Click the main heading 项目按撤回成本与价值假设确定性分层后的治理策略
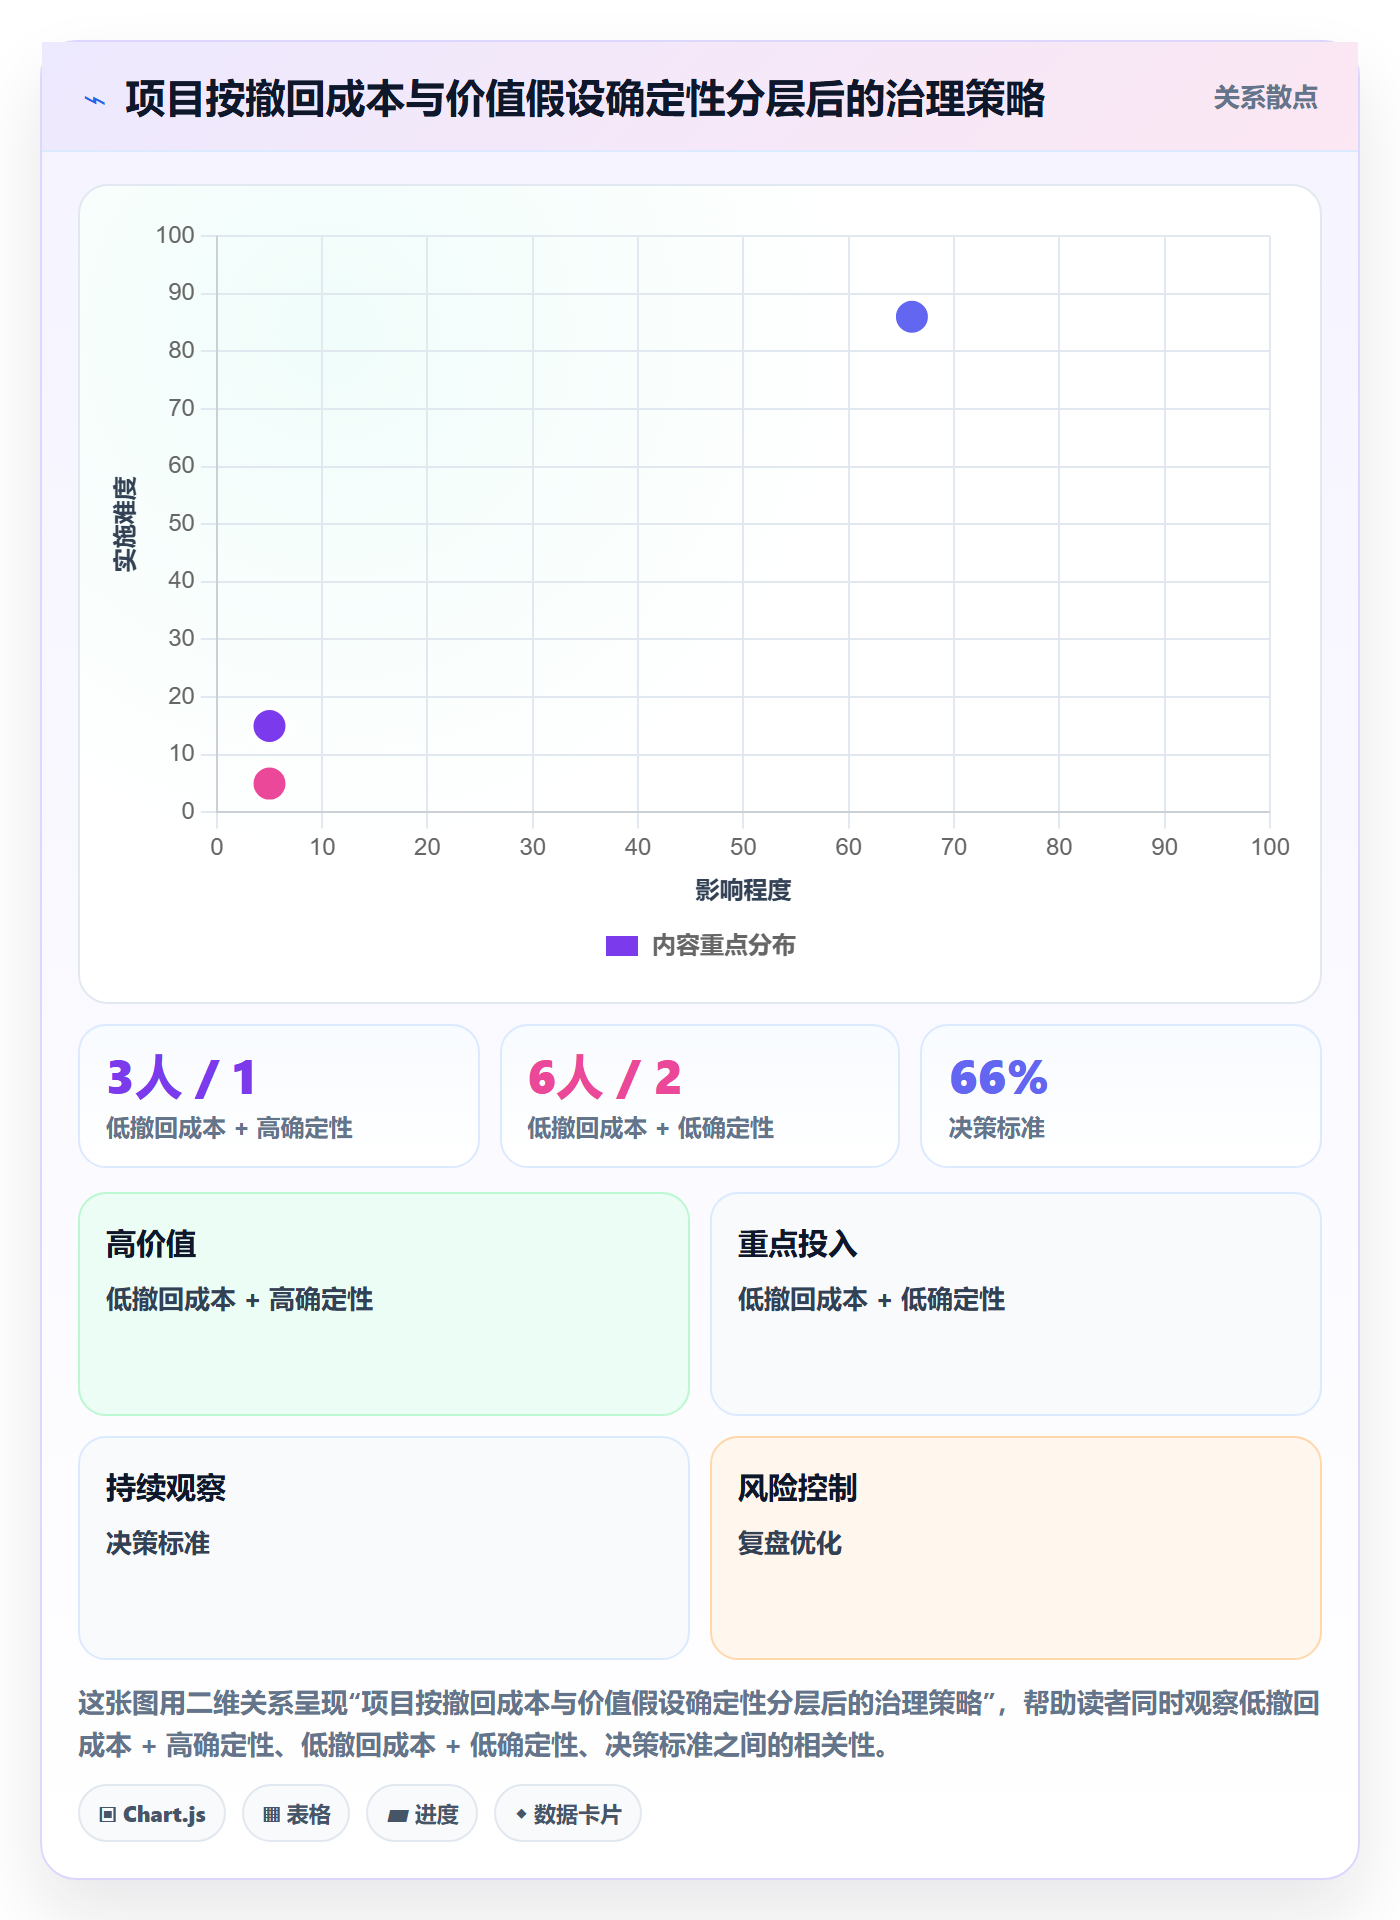 pos(585,99)
